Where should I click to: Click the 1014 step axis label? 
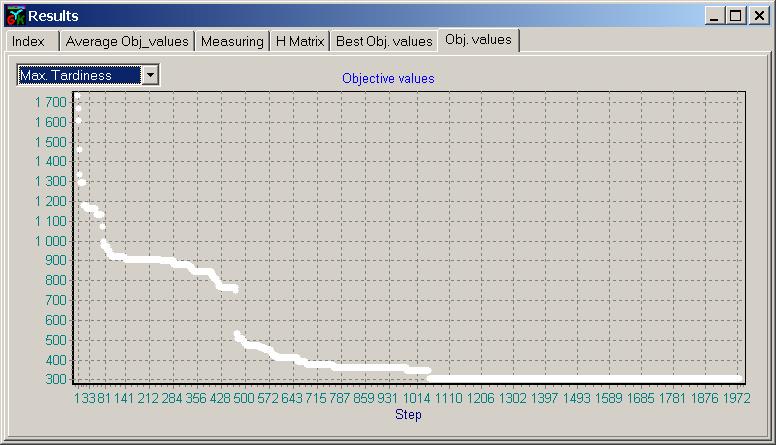tap(417, 398)
